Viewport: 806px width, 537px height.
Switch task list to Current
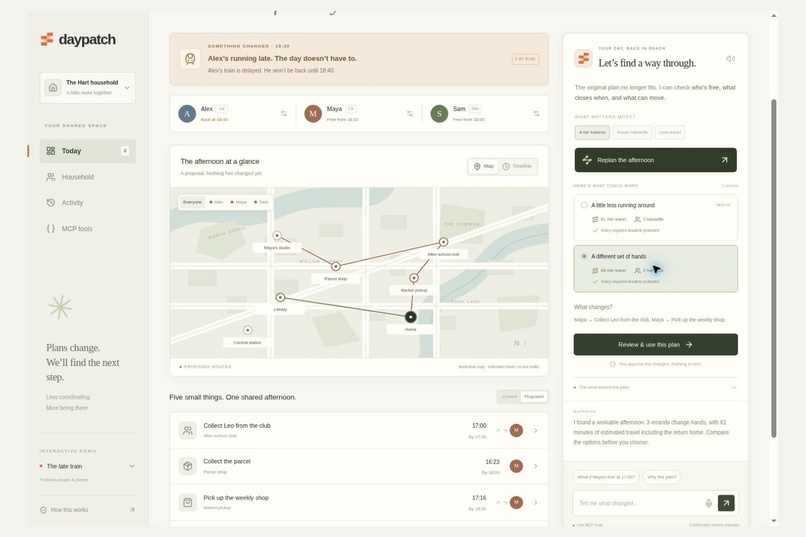tap(509, 397)
